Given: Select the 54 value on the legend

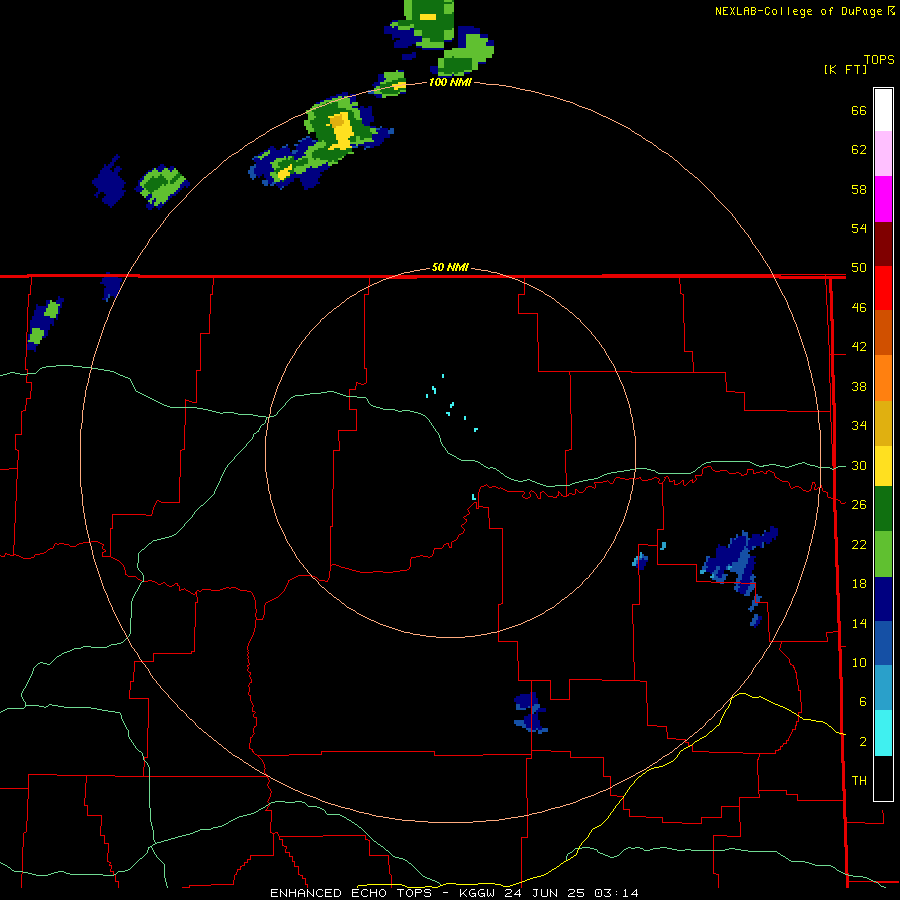Looking at the screenshot, I should [x=859, y=228].
